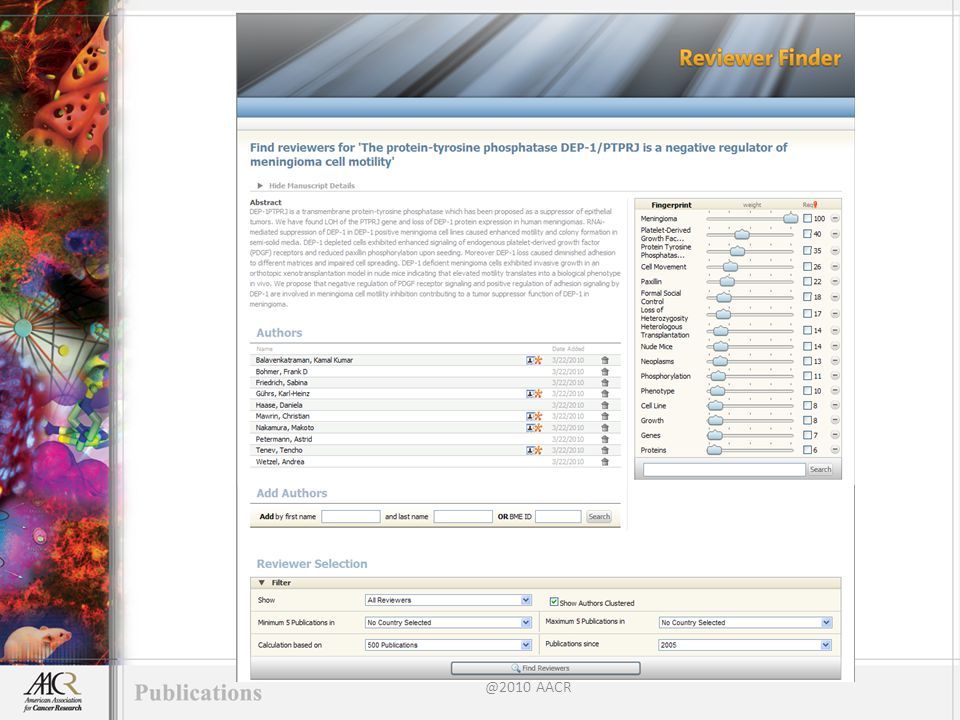Adjust the Meningioma weight slider
This screenshot has width=960, height=720.
(790, 218)
